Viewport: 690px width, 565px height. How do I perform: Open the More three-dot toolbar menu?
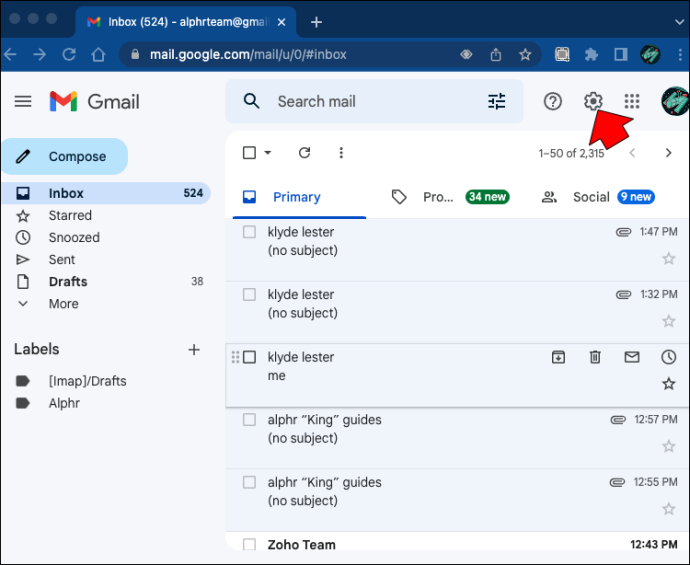coord(341,153)
